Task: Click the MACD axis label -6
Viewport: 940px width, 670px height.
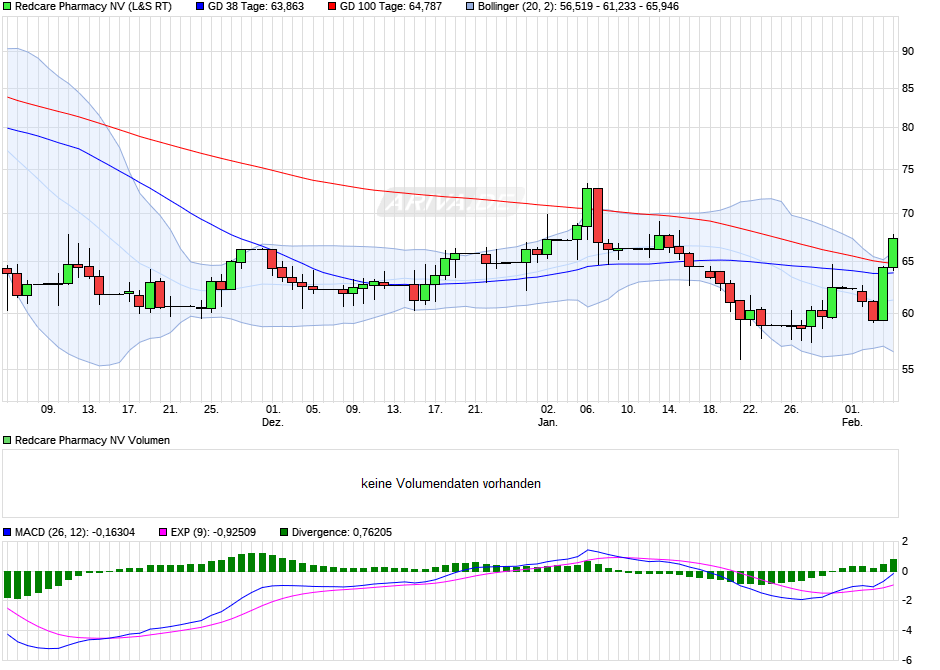Action: (907, 660)
